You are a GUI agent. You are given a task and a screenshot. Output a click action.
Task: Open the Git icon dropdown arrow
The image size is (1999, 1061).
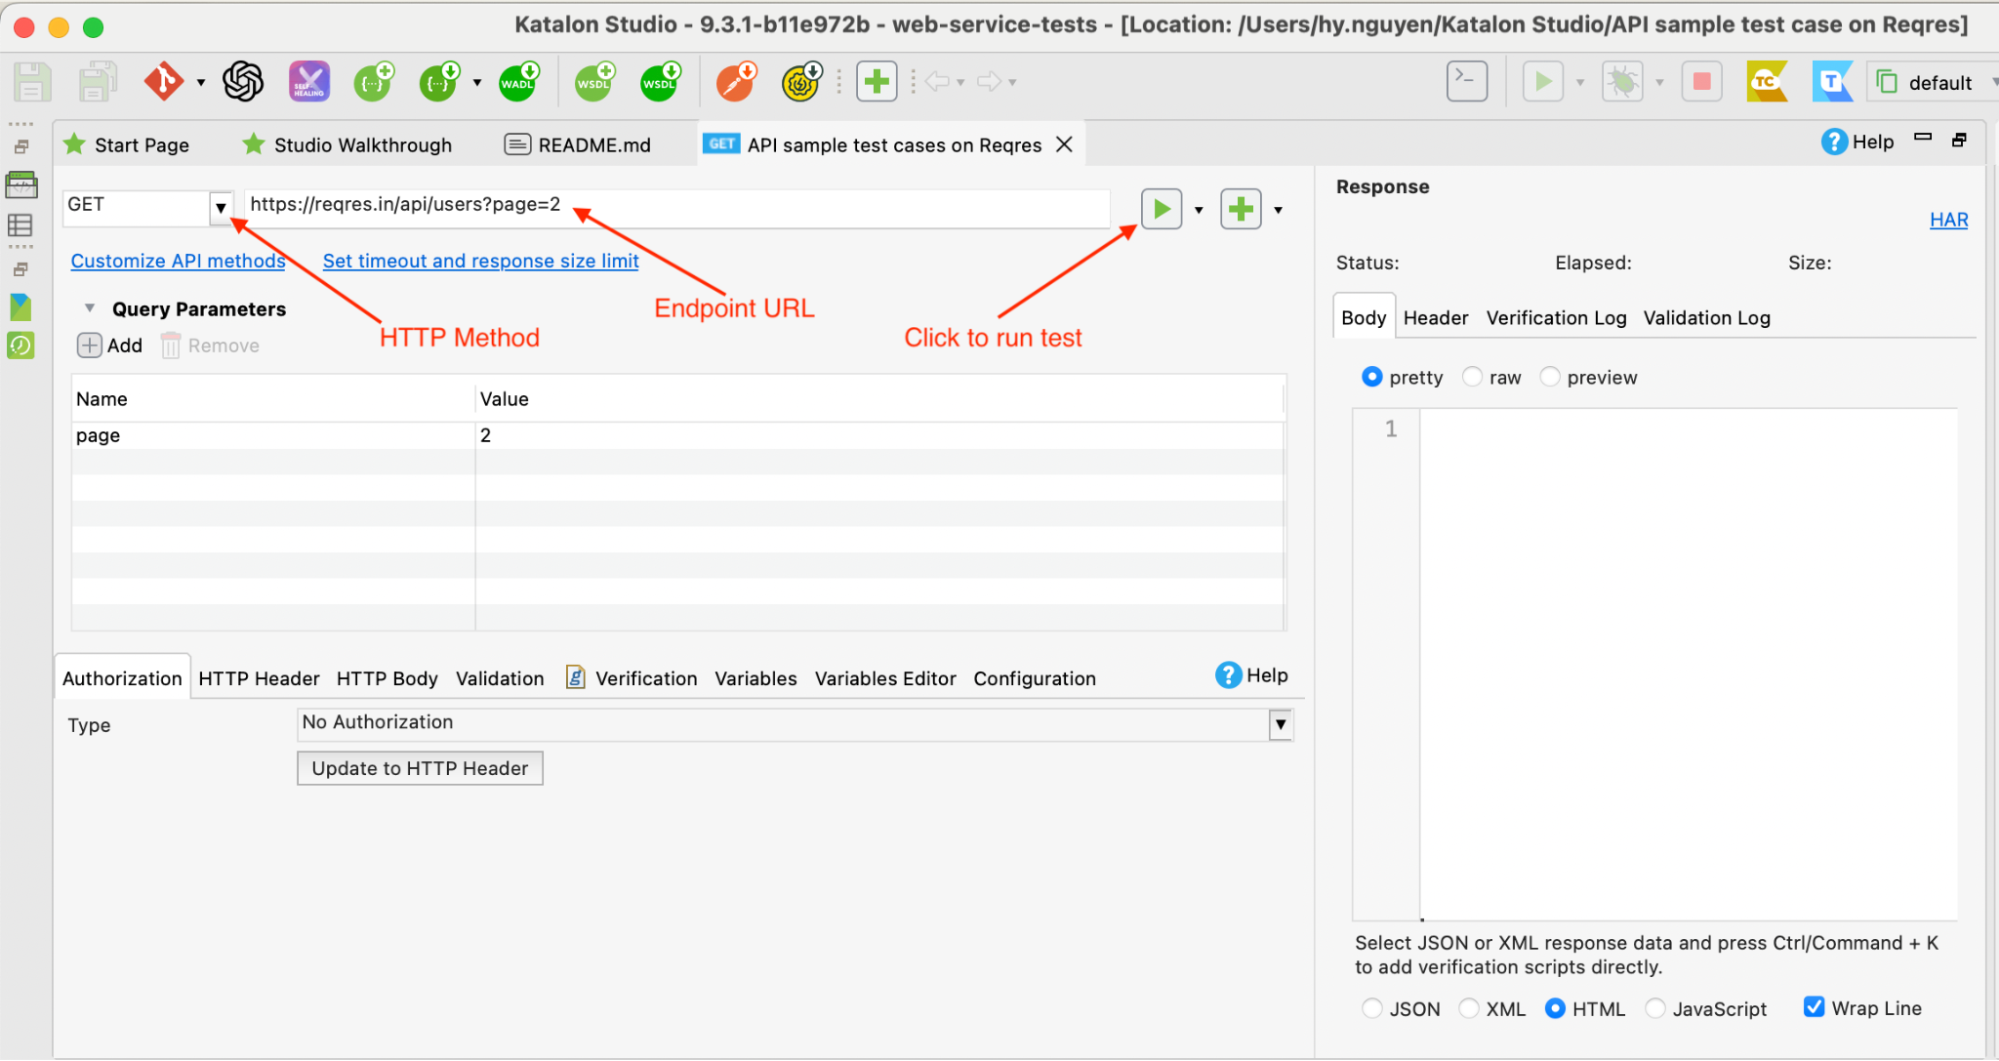(201, 83)
